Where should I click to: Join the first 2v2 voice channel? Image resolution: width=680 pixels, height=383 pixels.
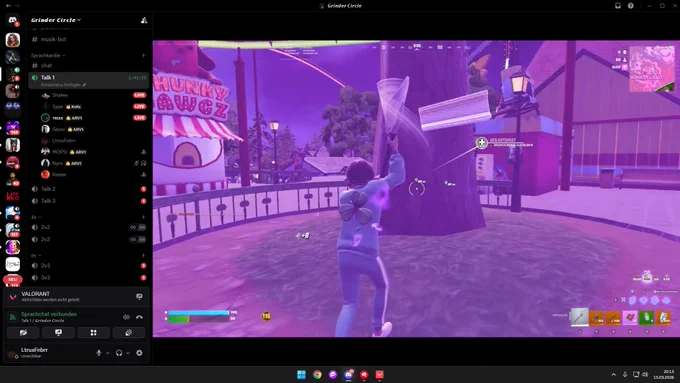[x=89, y=227]
